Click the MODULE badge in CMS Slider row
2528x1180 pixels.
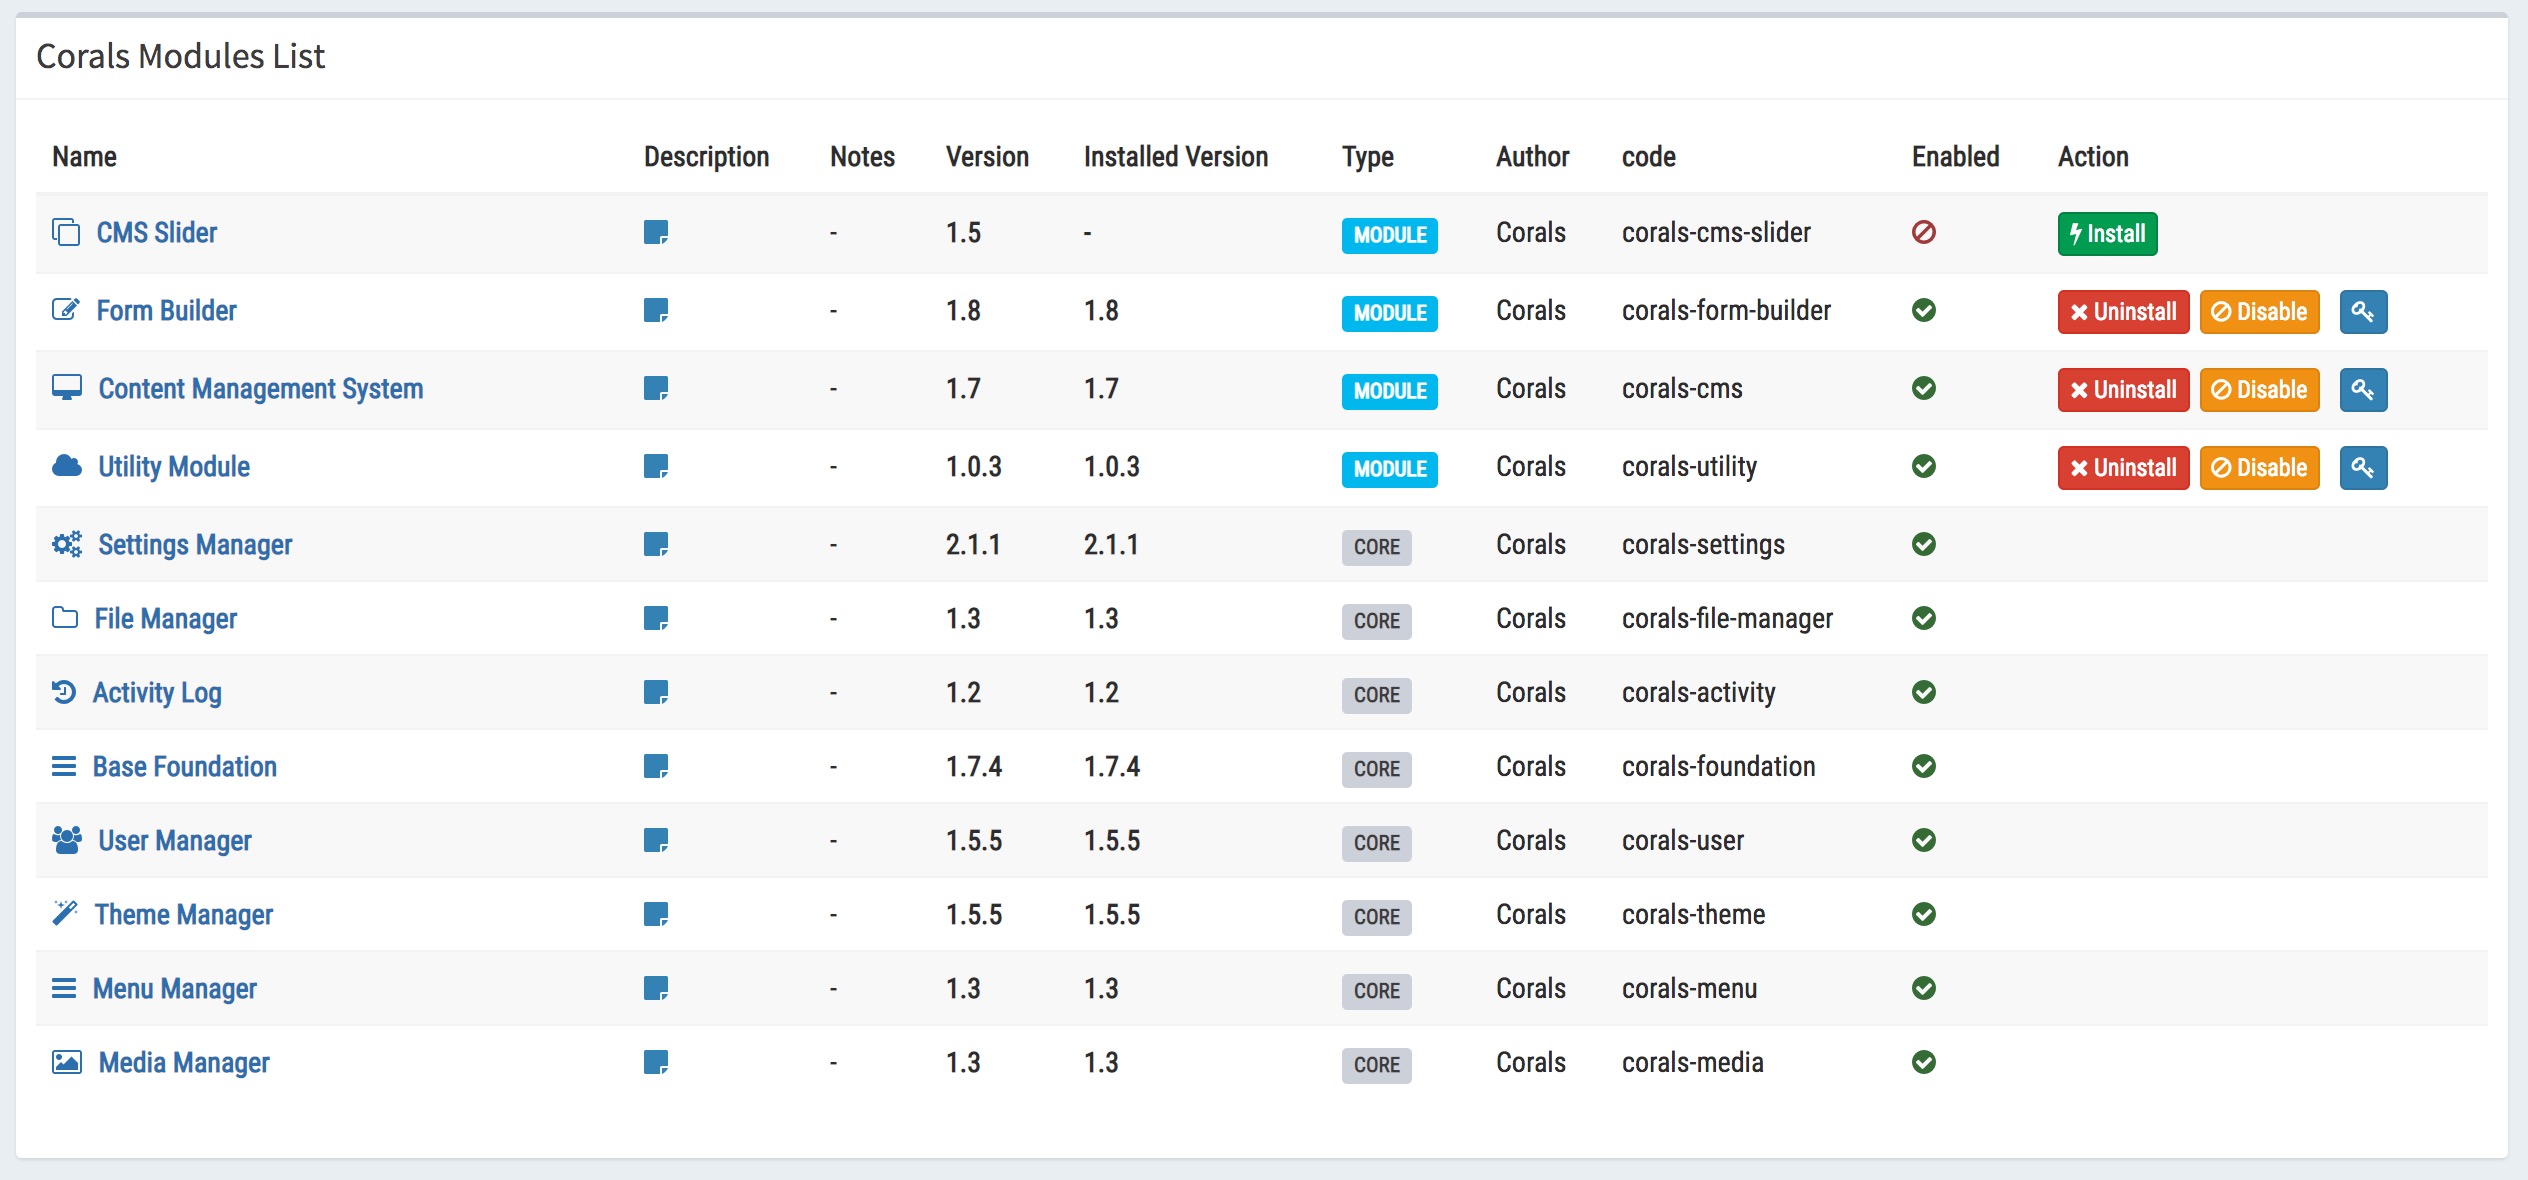[x=1390, y=235]
